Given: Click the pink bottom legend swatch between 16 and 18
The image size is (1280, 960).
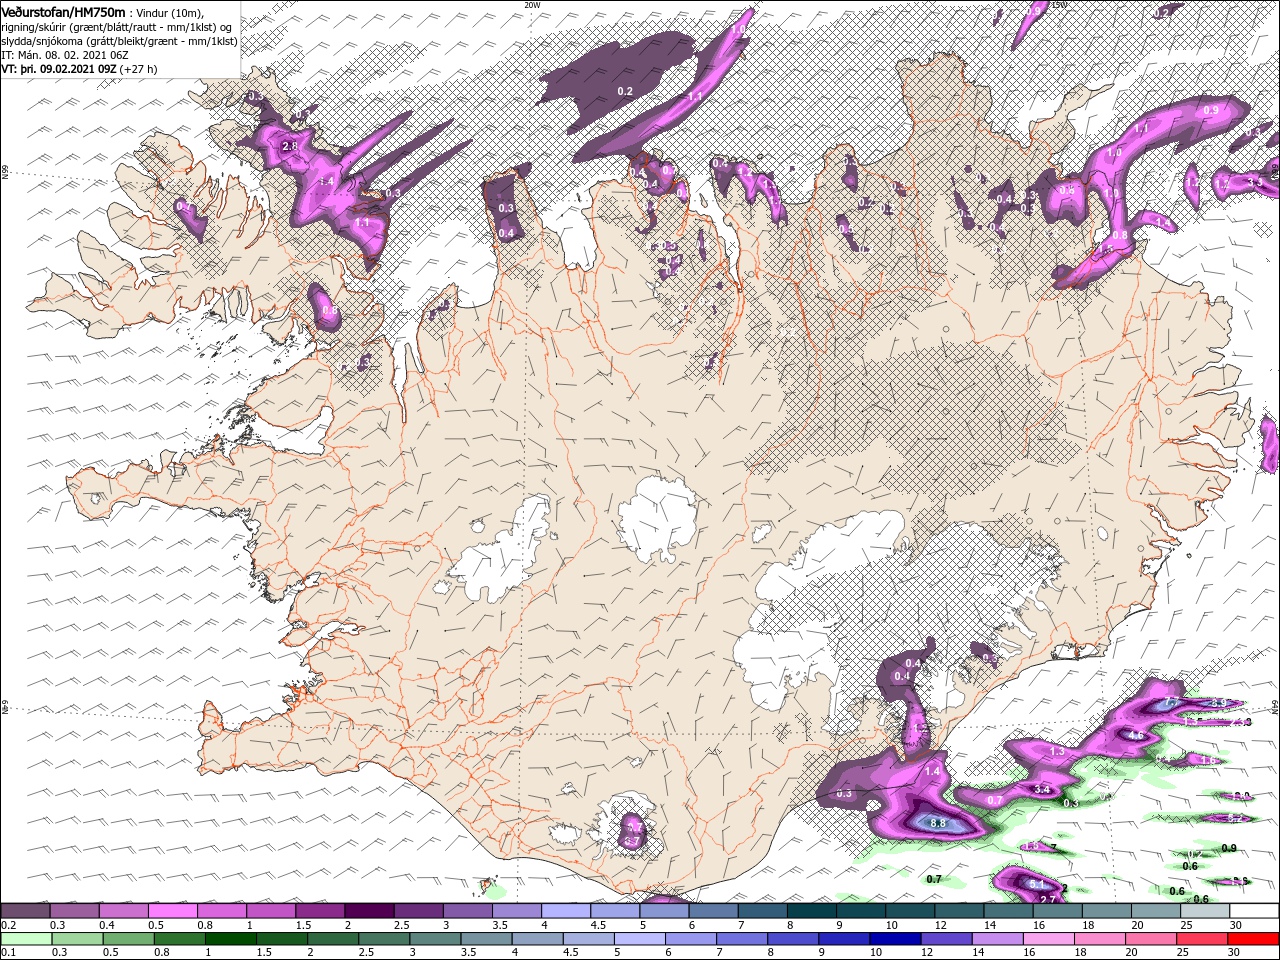Looking at the screenshot, I should coord(1050,939).
